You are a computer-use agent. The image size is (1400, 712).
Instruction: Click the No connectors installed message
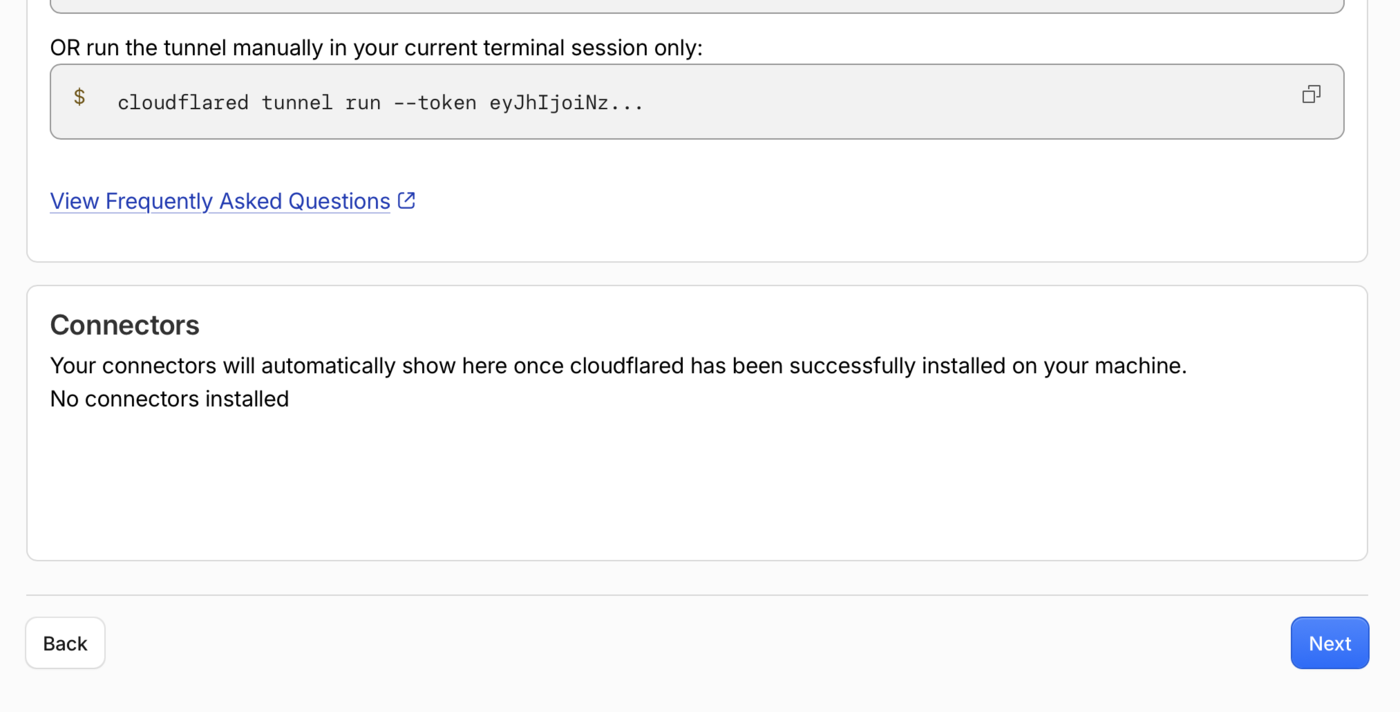(x=169, y=399)
